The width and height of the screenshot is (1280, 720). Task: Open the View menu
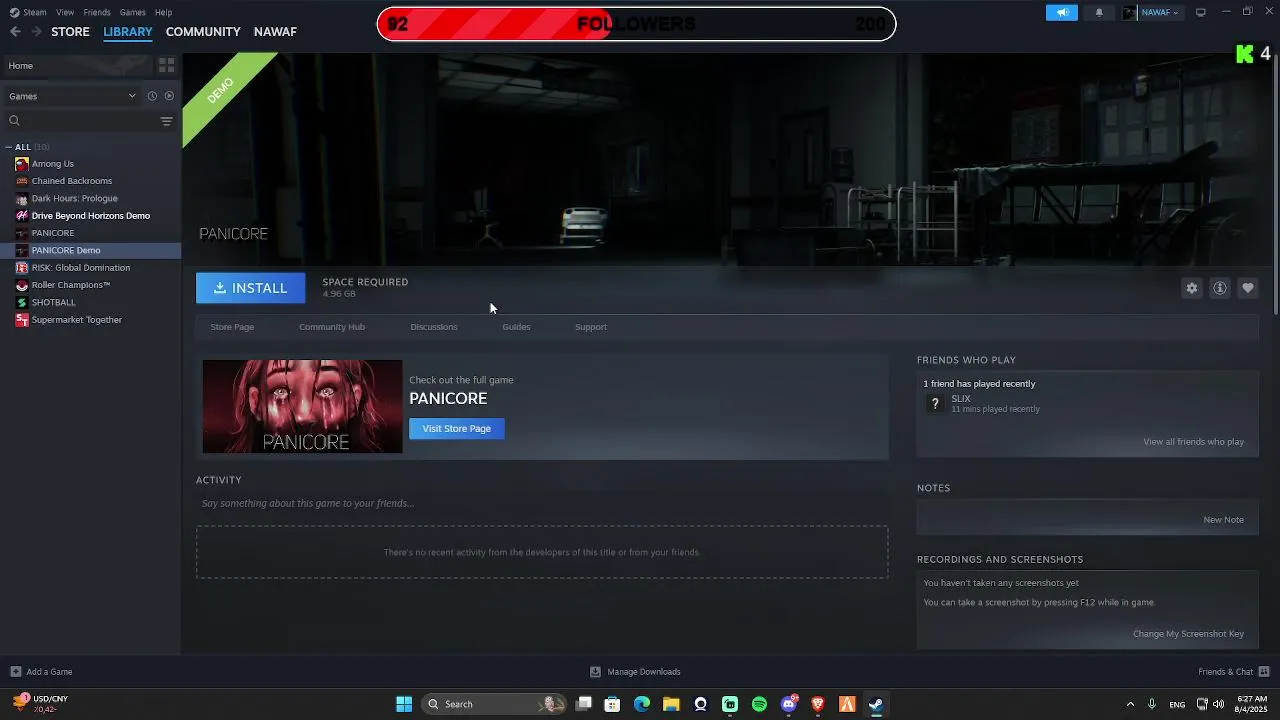point(65,12)
